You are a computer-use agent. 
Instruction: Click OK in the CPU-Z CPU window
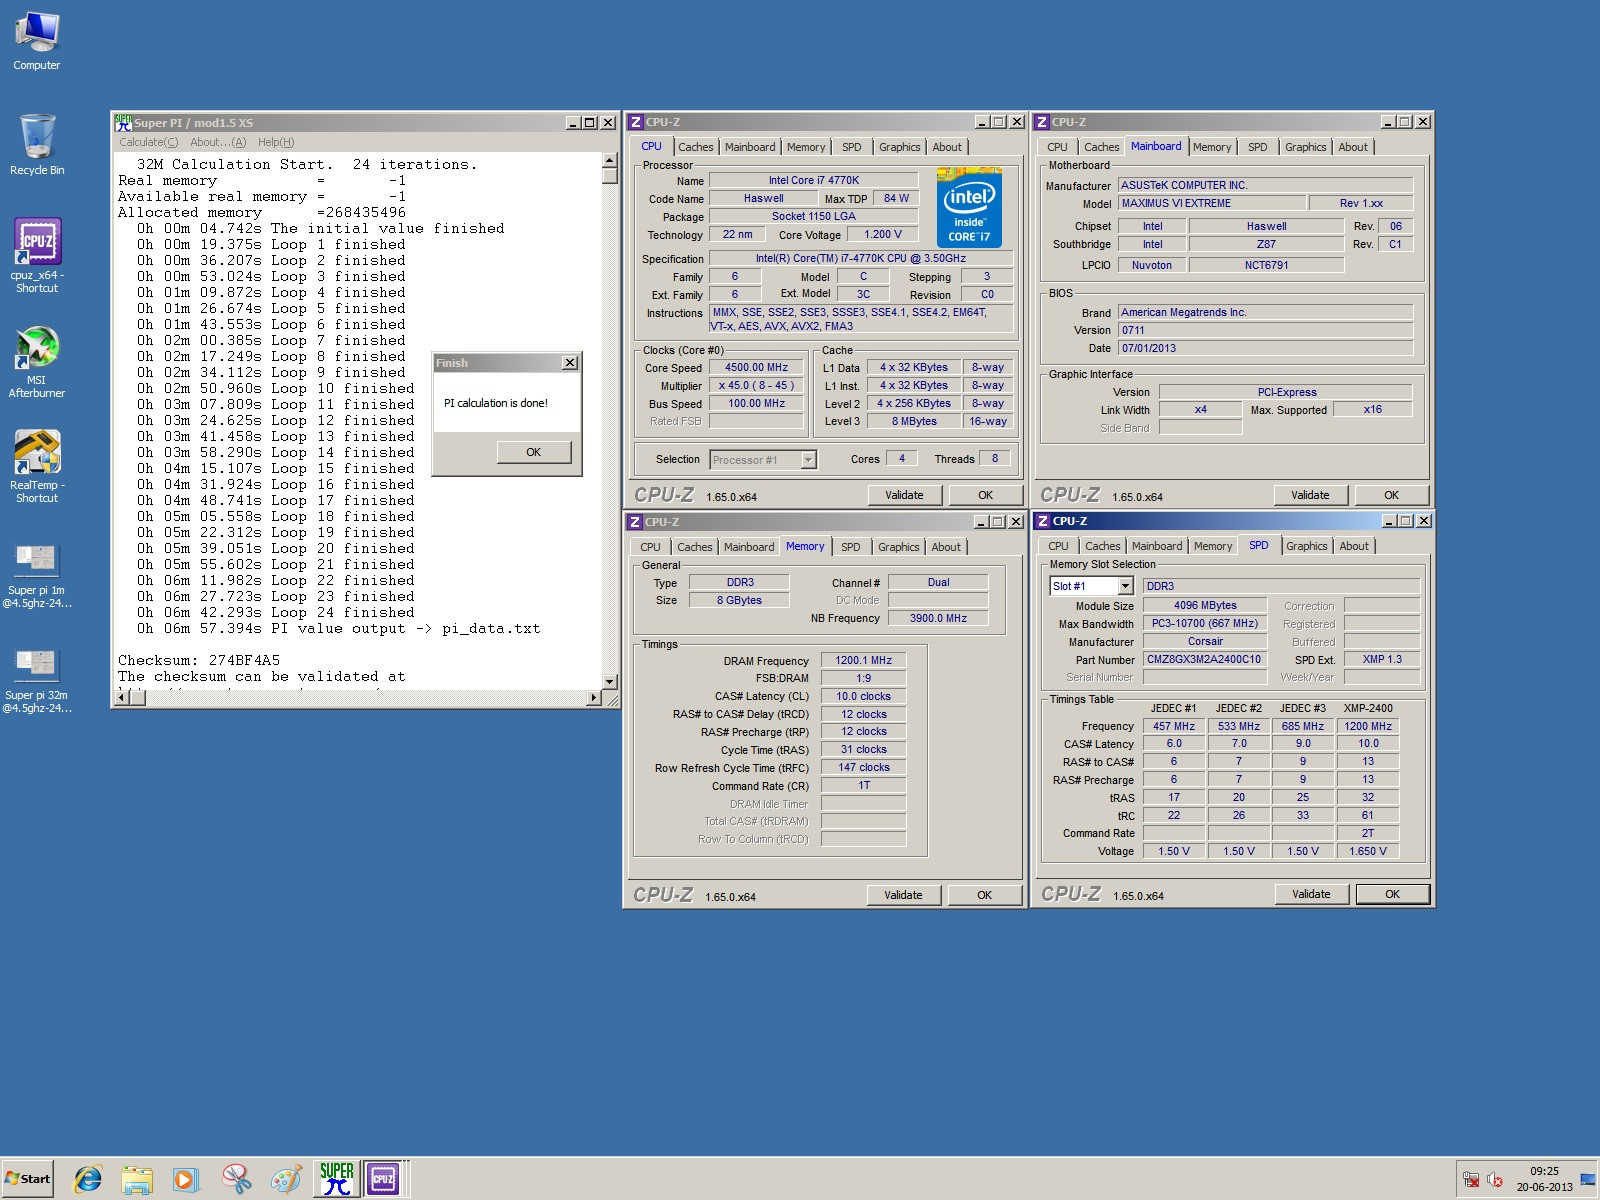[986, 495]
